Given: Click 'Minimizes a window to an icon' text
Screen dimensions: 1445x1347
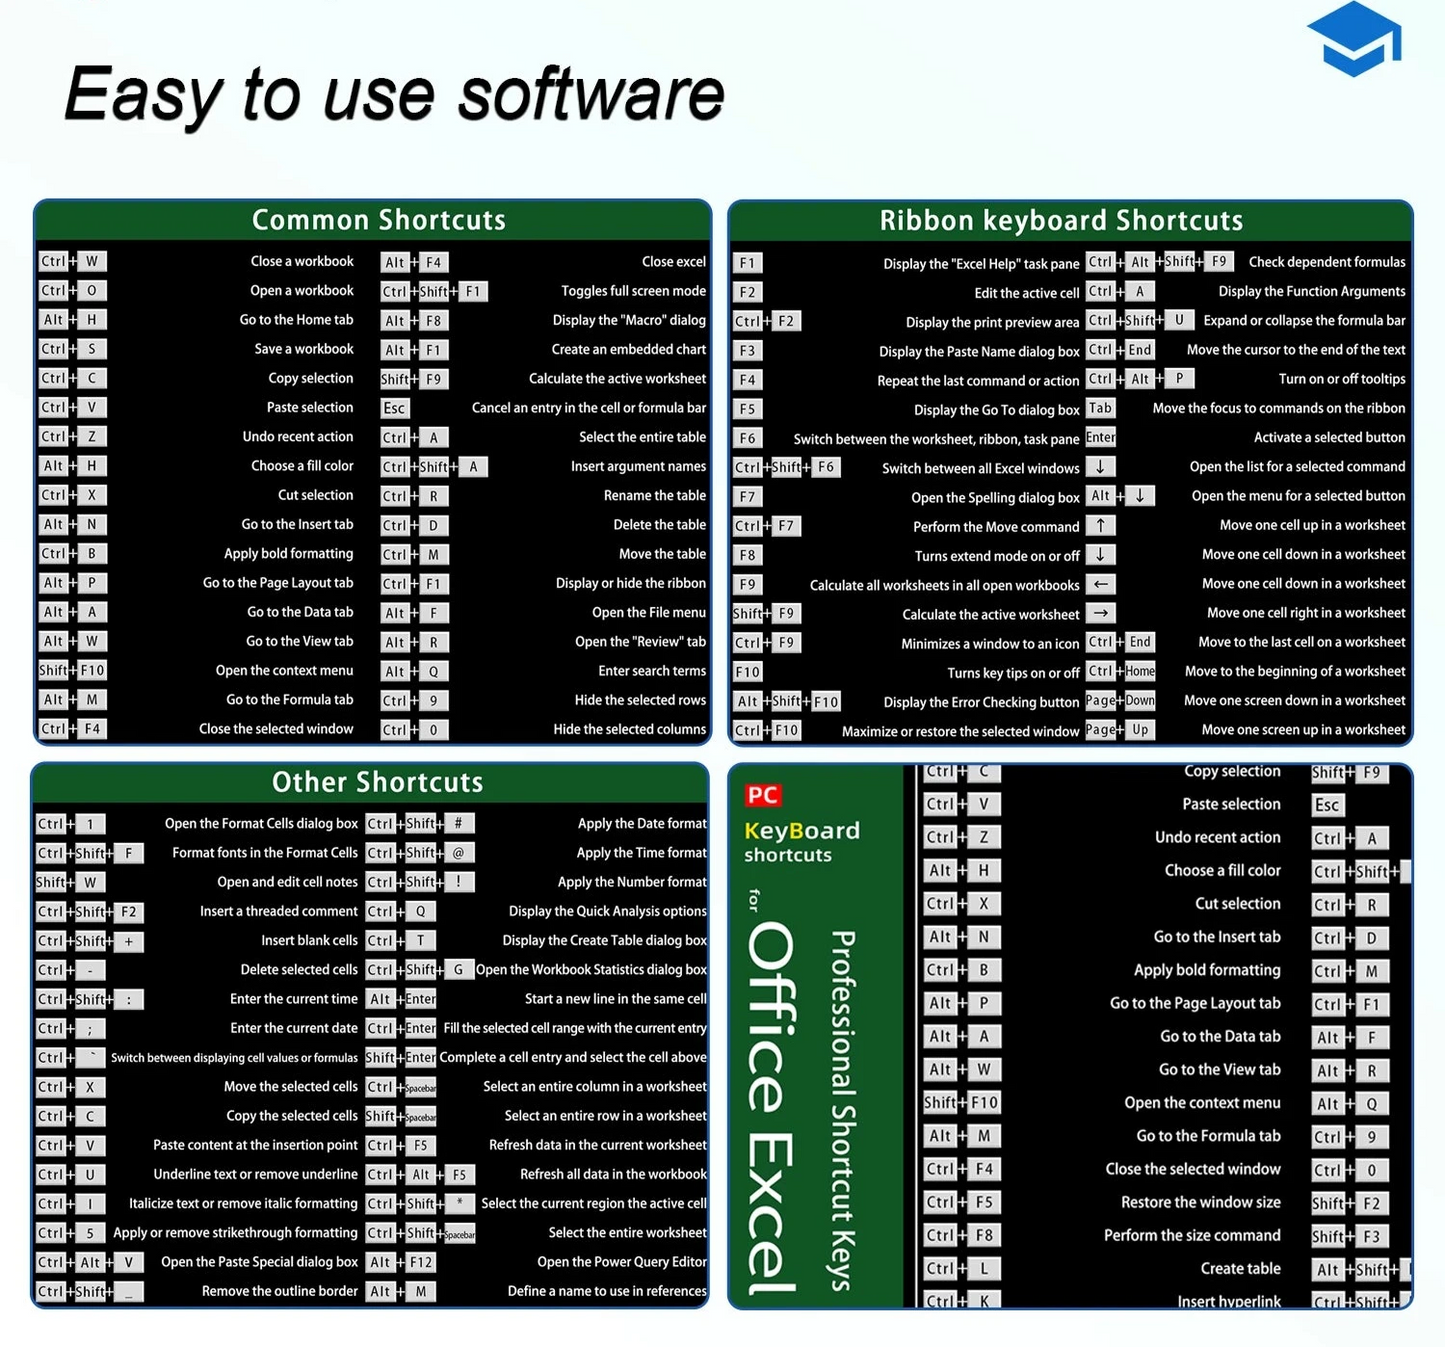Looking at the screenshot, I should (x=991, y=644).
